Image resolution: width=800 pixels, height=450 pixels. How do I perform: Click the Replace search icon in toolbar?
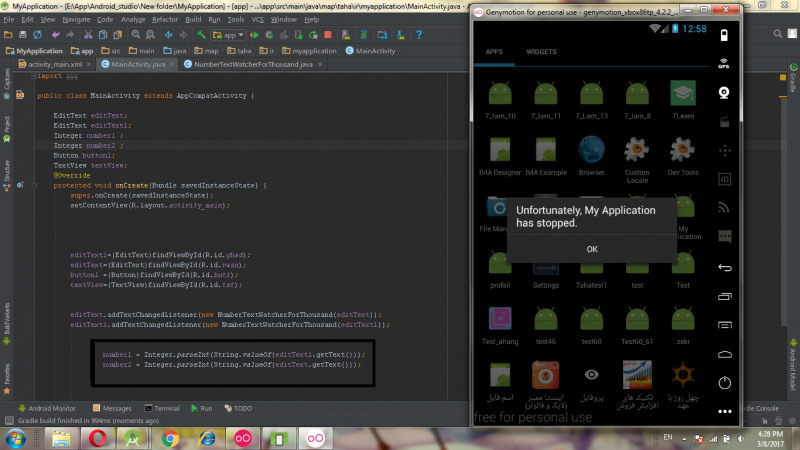[150, 35]
